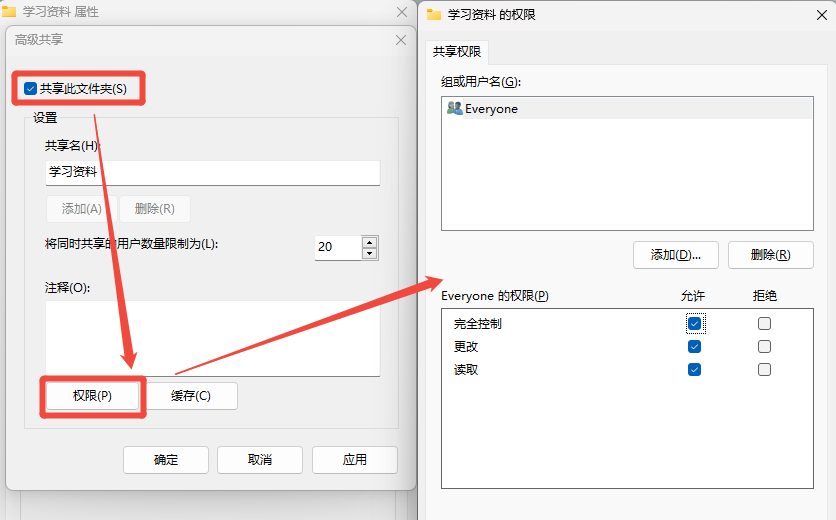Click folder icon in 学习资料 的权限 title
Image resolution: width=836 pixels, height=520 pixels.
click(x=434, y=14)
